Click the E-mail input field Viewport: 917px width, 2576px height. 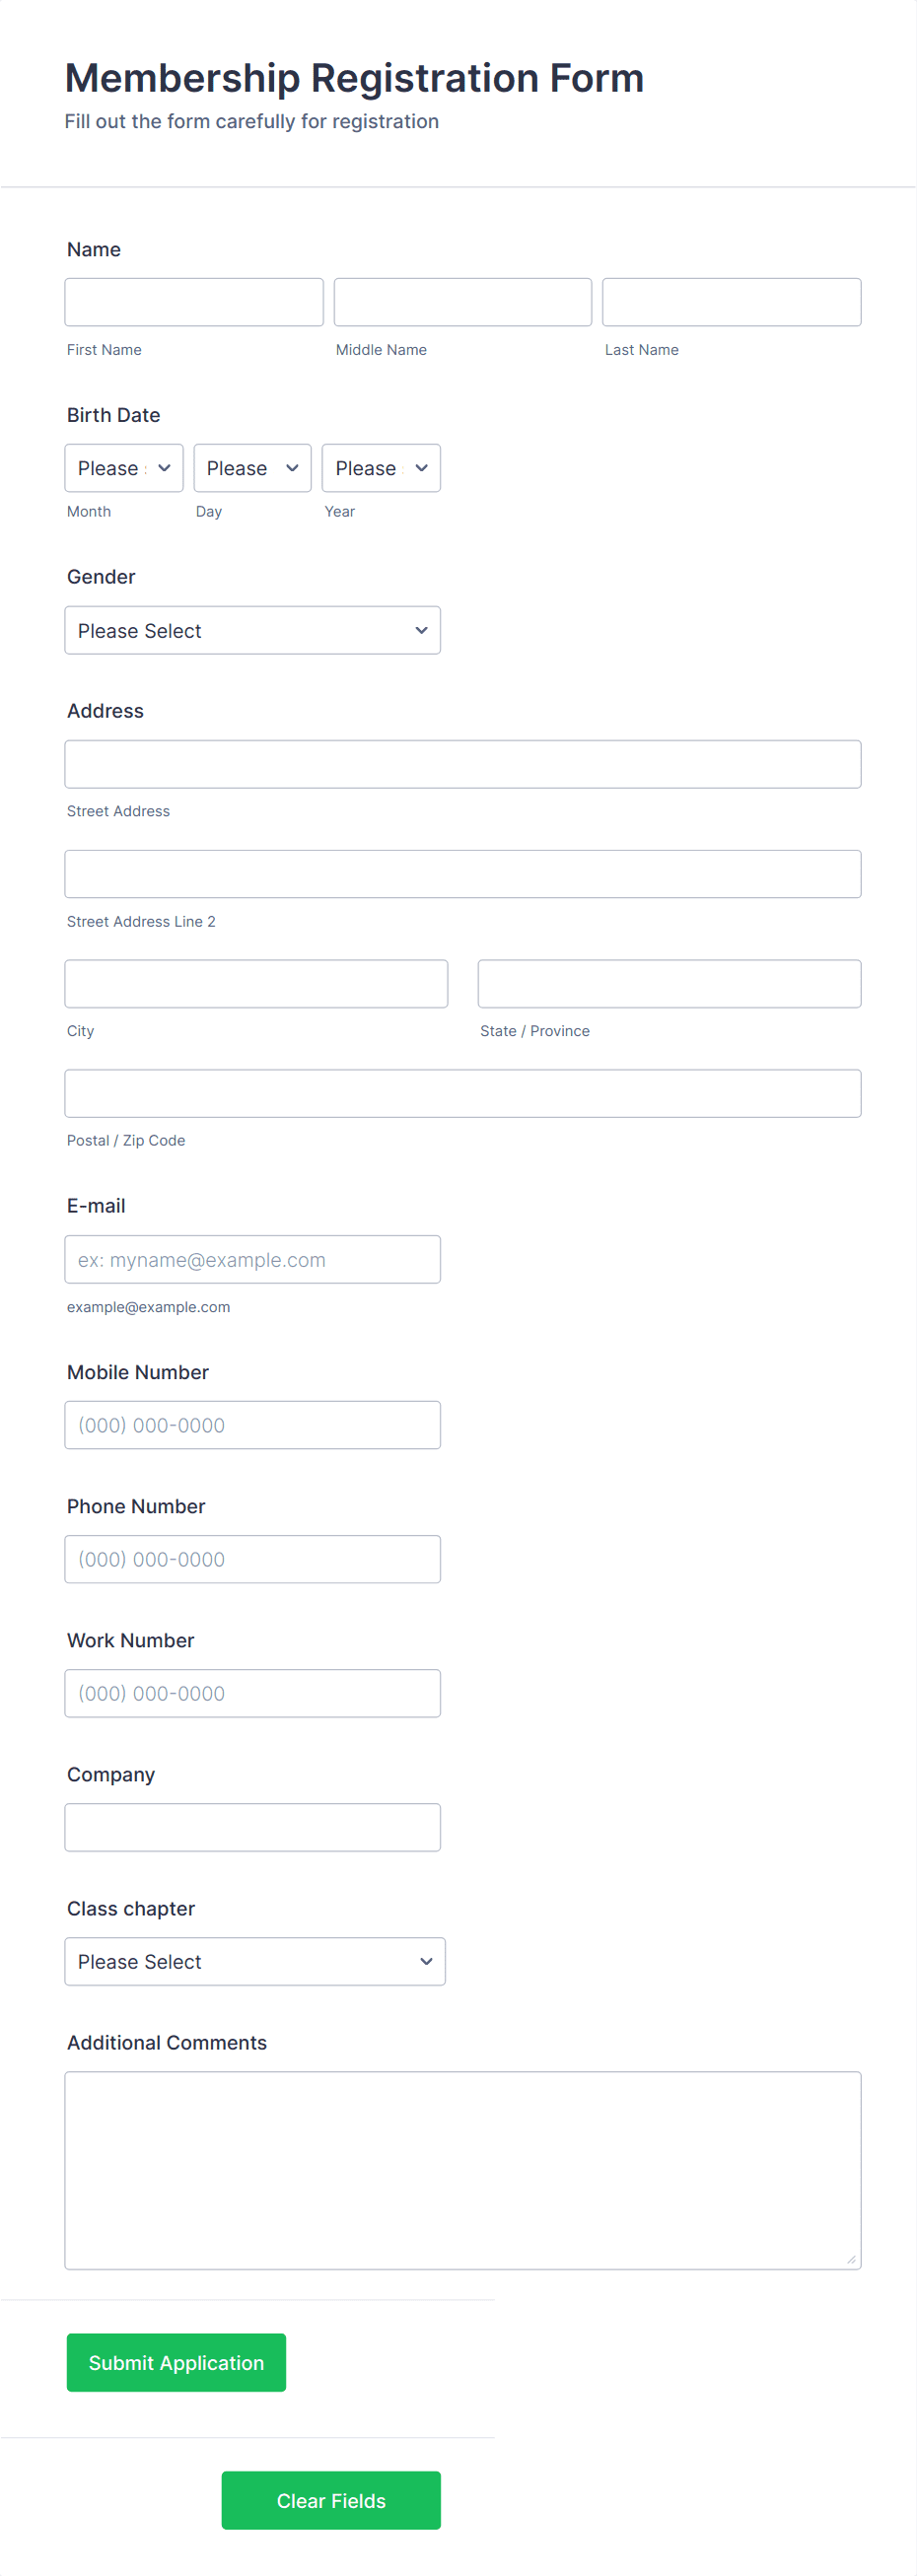click(x=252, y=1259)
